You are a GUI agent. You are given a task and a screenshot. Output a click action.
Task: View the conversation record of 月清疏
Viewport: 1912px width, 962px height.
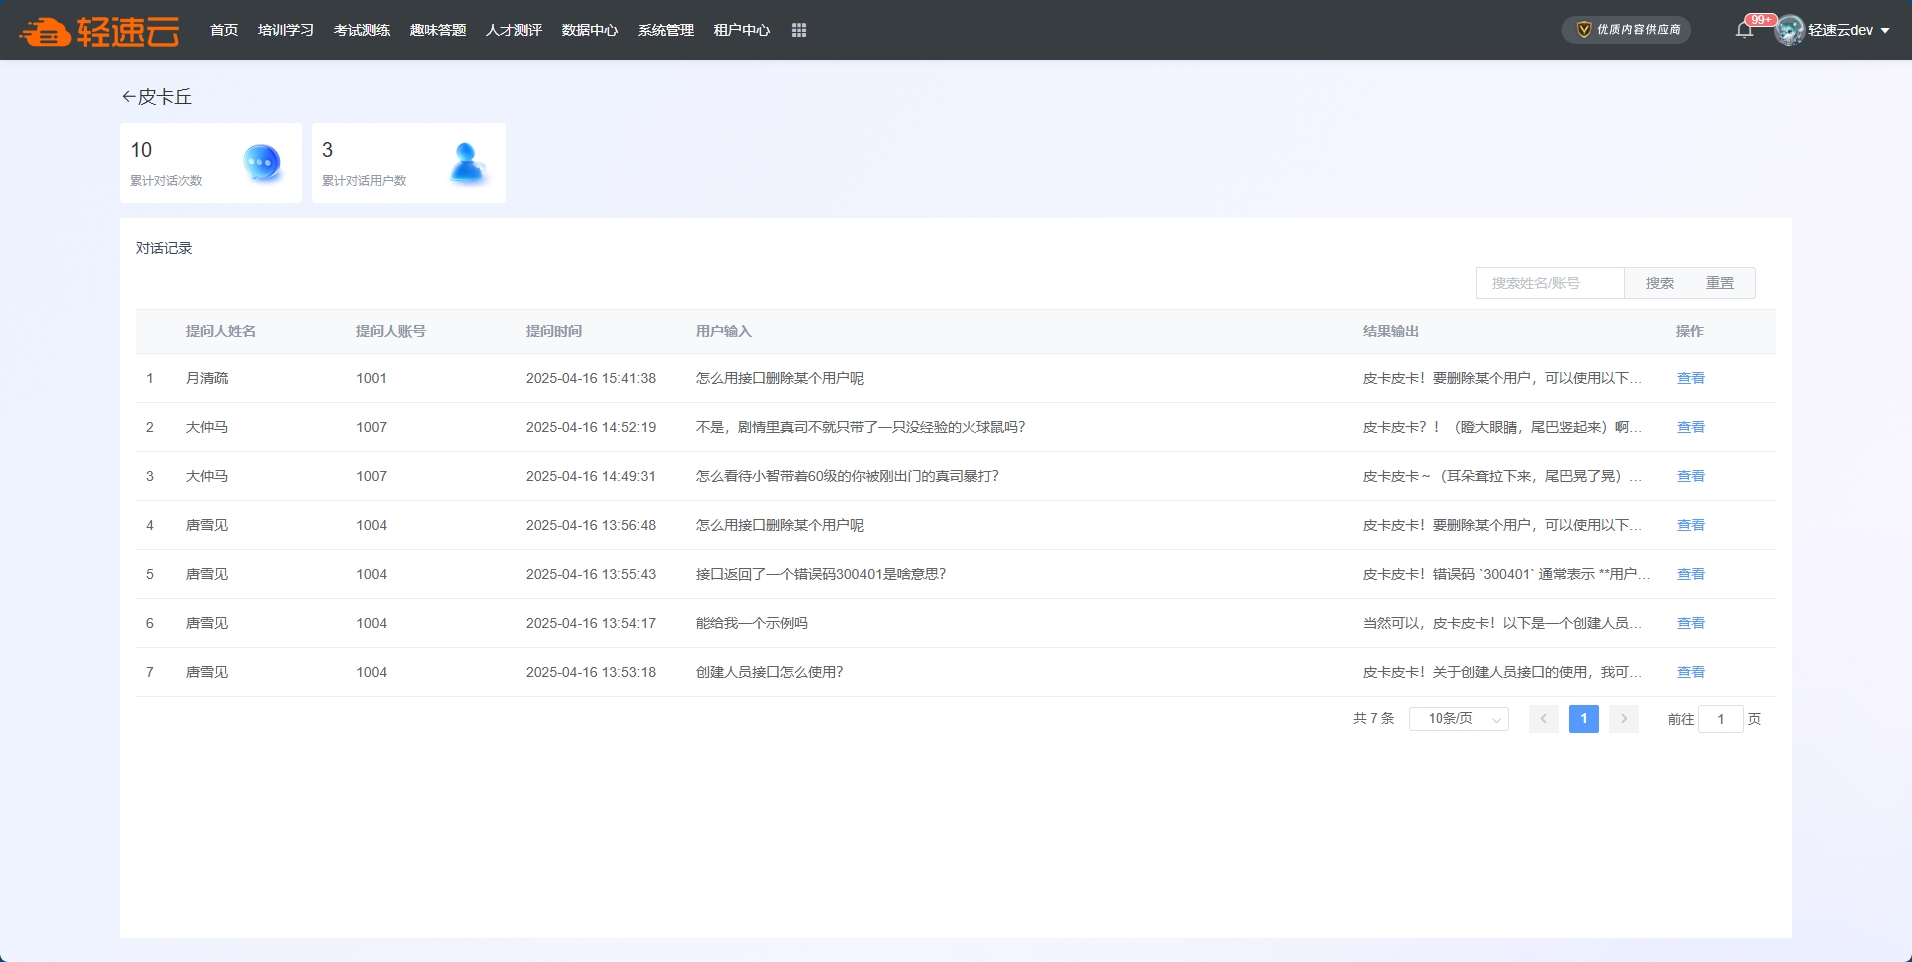[1690, 378]
